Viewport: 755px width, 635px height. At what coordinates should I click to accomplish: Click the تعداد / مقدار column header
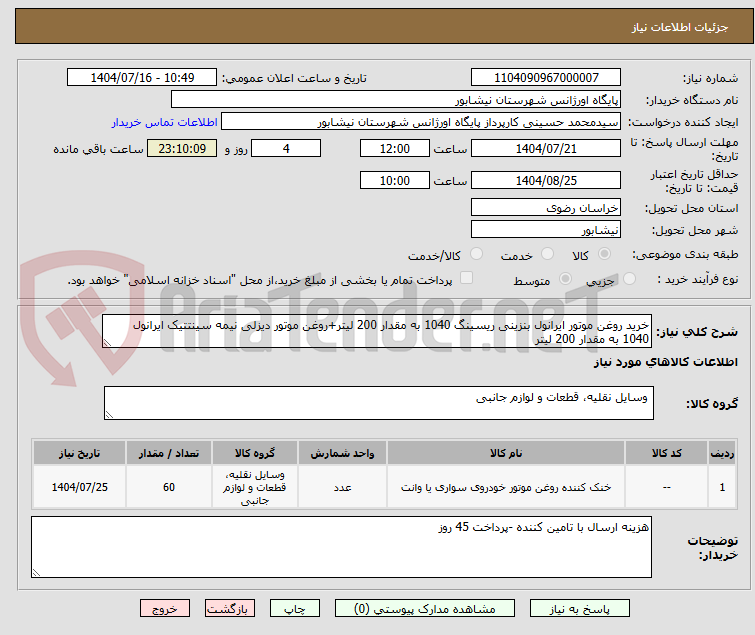click(169, 453)
